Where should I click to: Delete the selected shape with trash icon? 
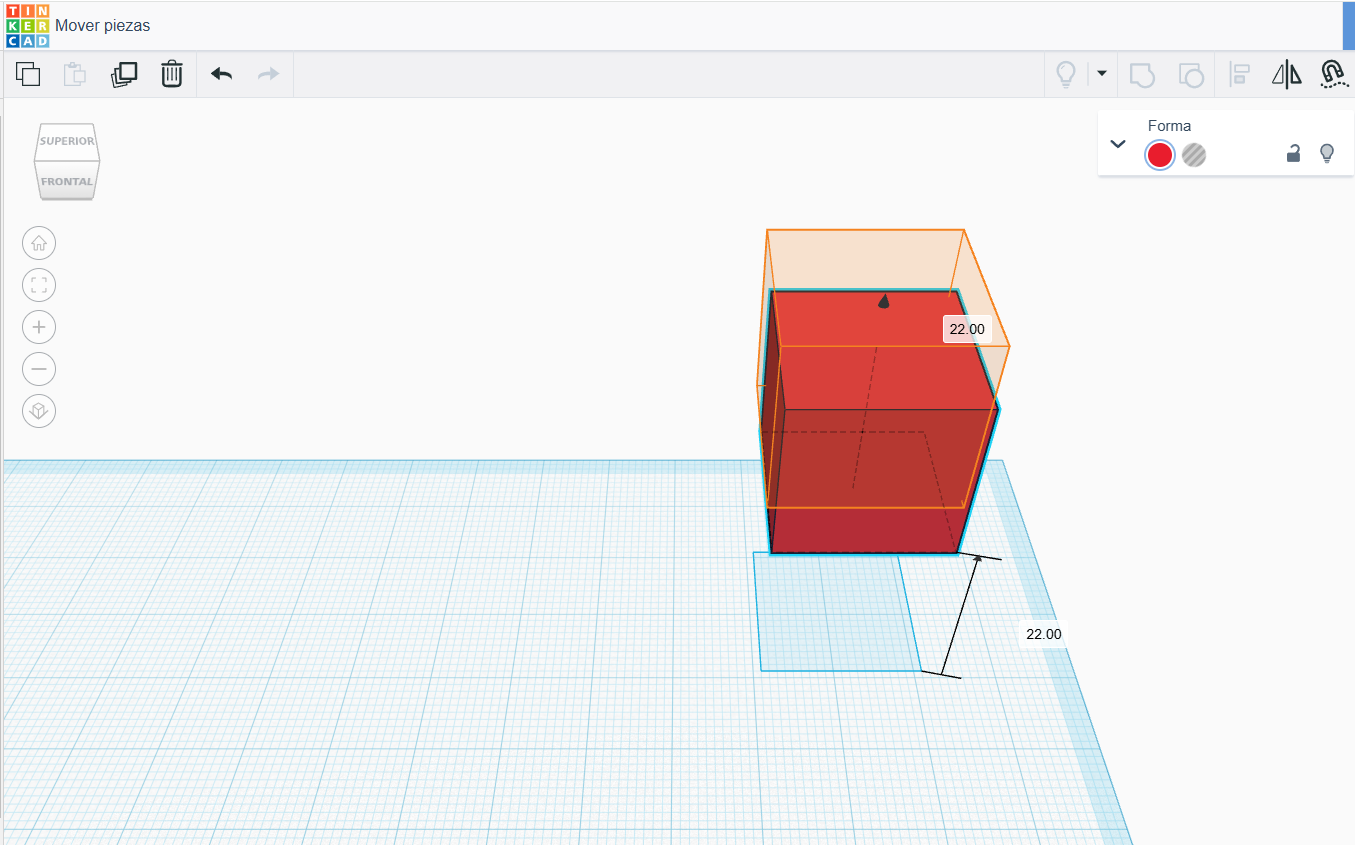172,74
